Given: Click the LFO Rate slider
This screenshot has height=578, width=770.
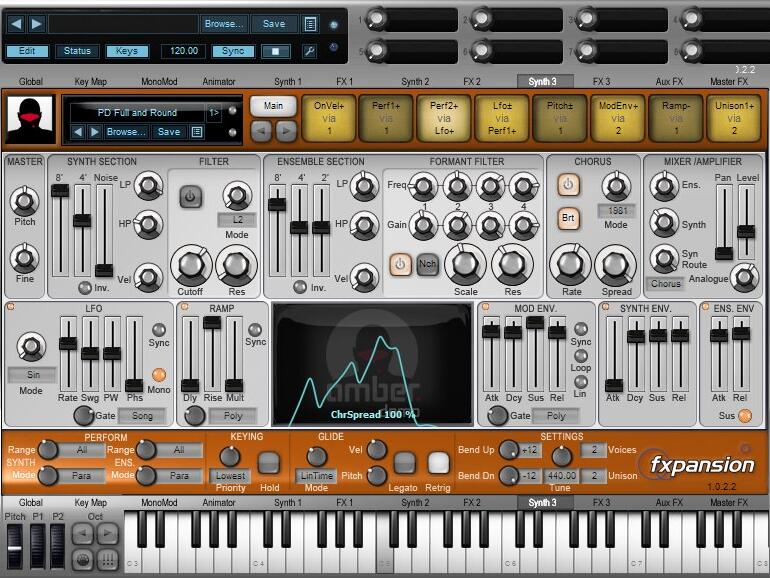Looking at the screenshot, I should point(68,354).
